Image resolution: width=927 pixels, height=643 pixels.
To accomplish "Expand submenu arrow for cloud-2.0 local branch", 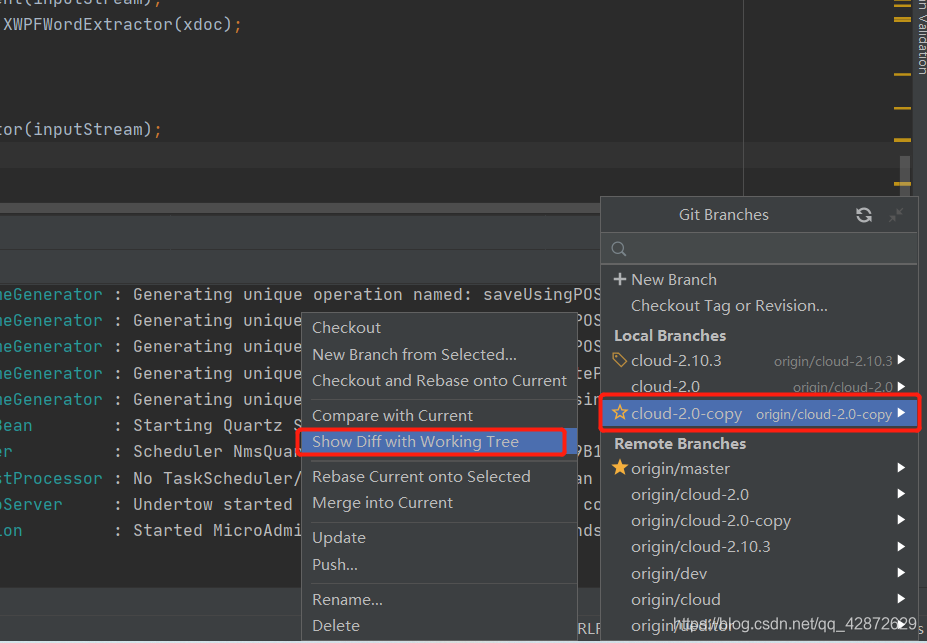I will coord(901,387).
